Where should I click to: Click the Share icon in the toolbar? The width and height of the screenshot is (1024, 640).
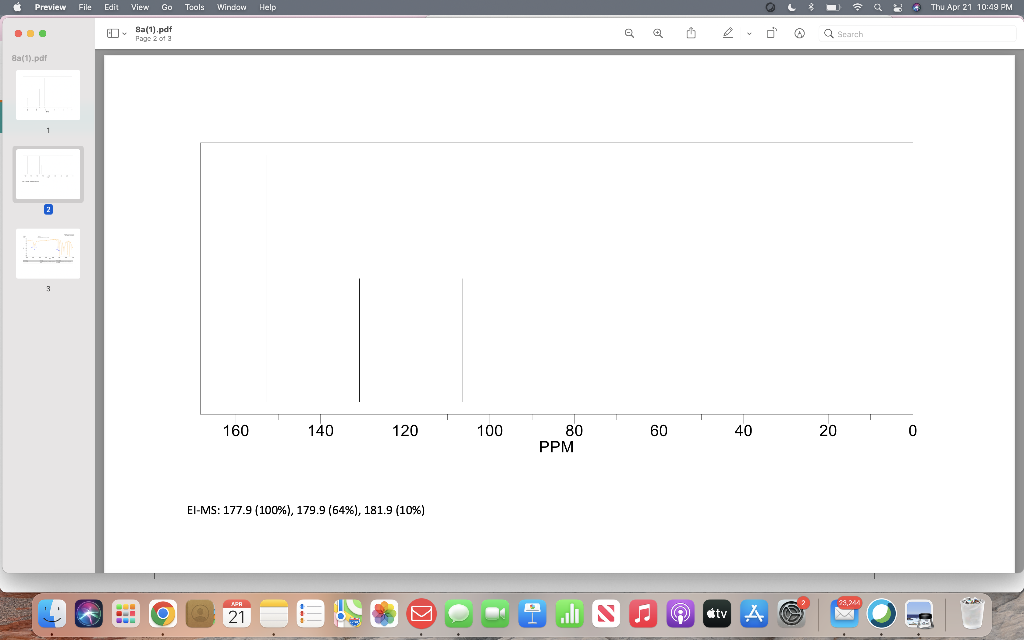(x=691, y=33)
